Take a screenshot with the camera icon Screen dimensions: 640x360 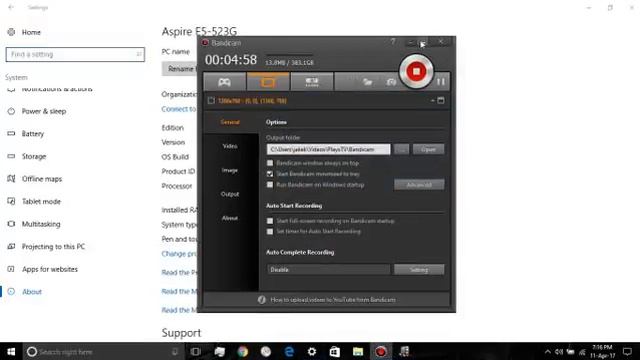pos(391,82)
